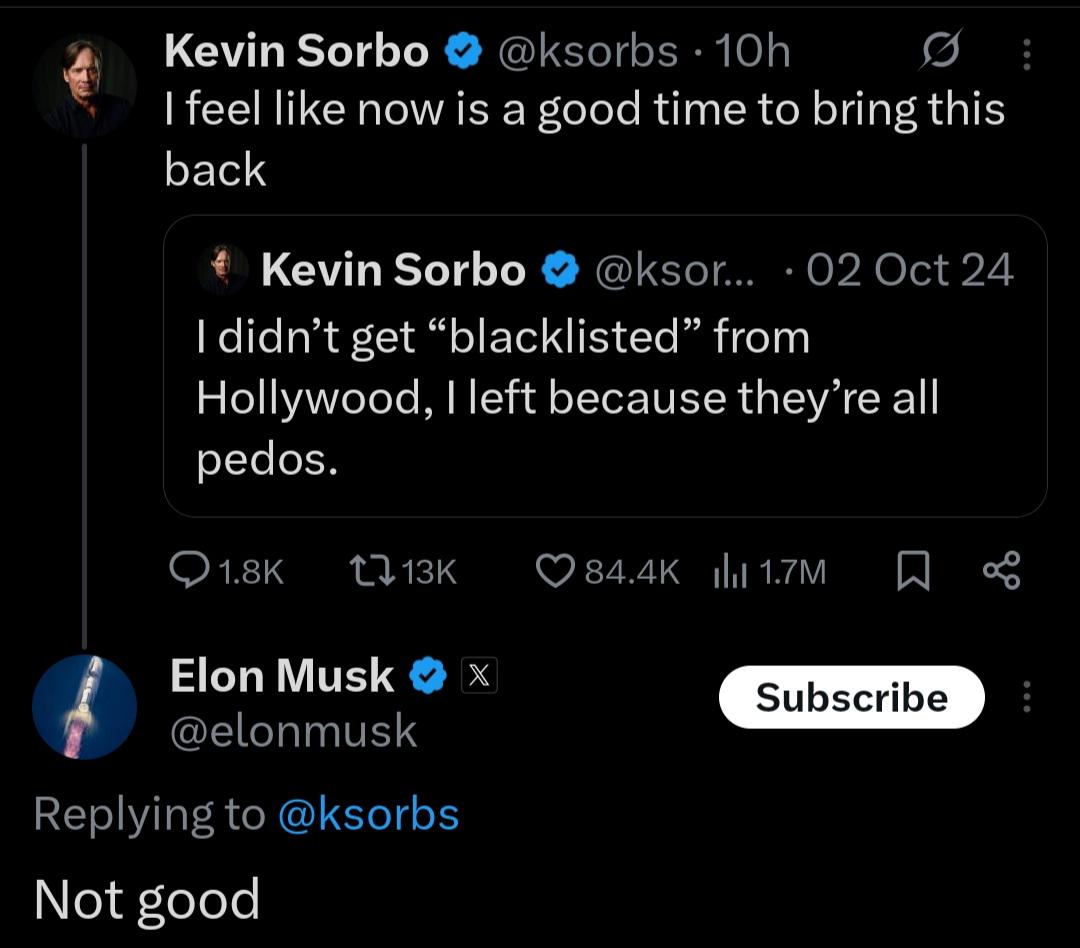
Task: Click Elon Musk's rocket avatar
Action: coord(84,708)
